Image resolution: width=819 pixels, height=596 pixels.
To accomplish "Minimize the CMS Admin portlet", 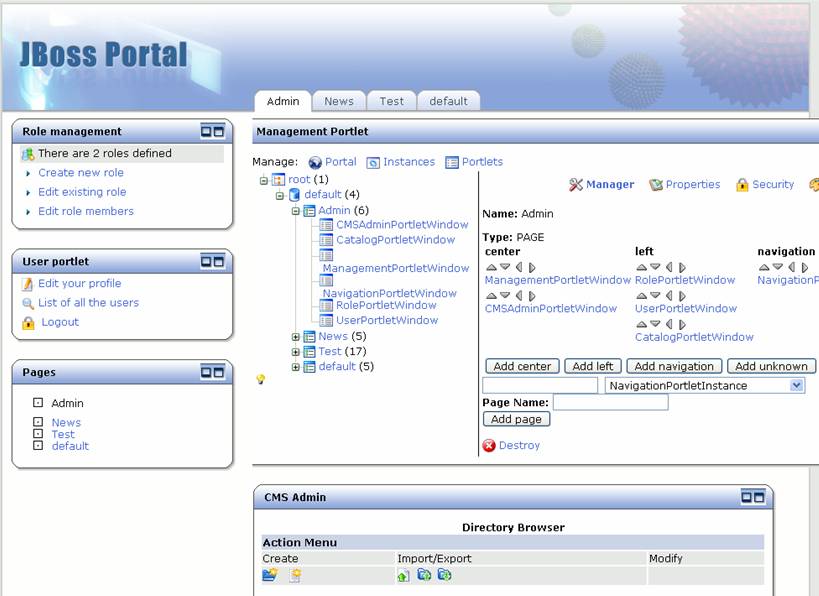I will pyautogui.click(x=747, y=497).
